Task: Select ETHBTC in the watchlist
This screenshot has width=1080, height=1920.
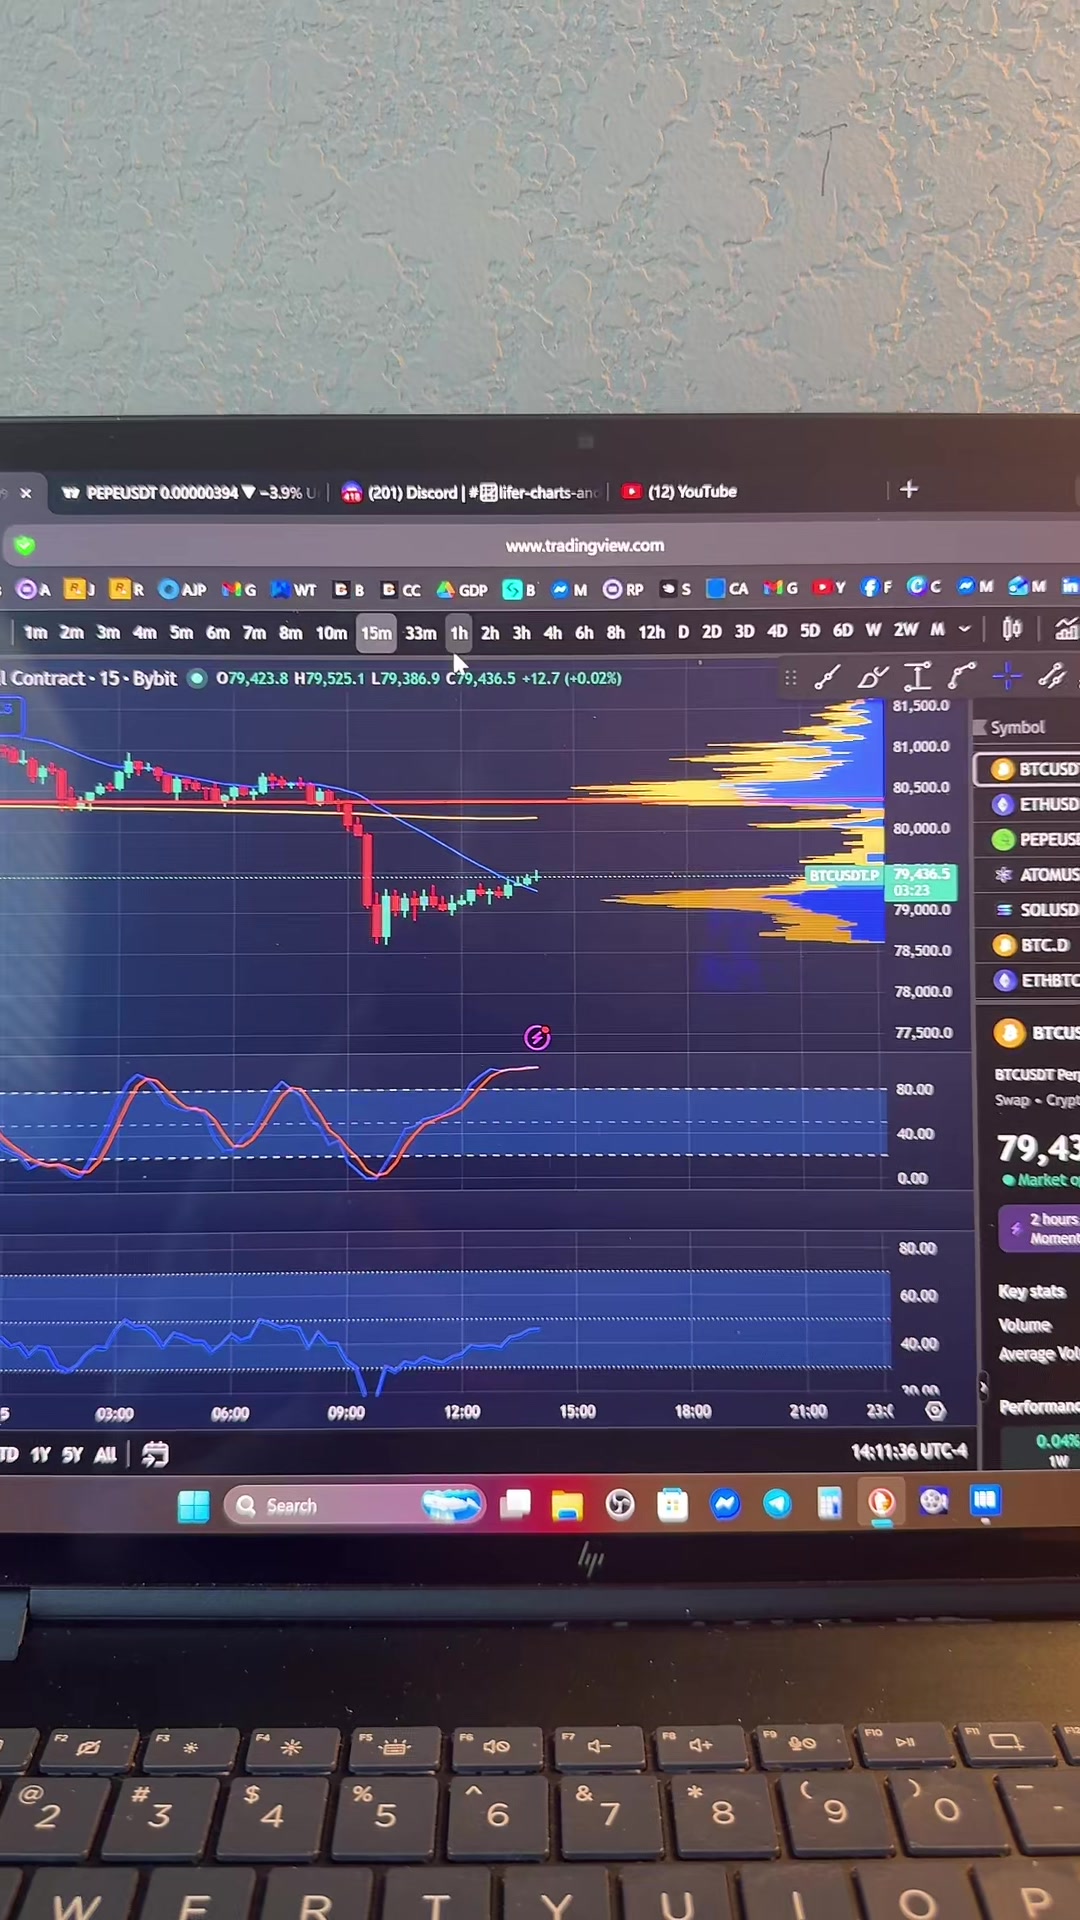Action: (1029, 980)
